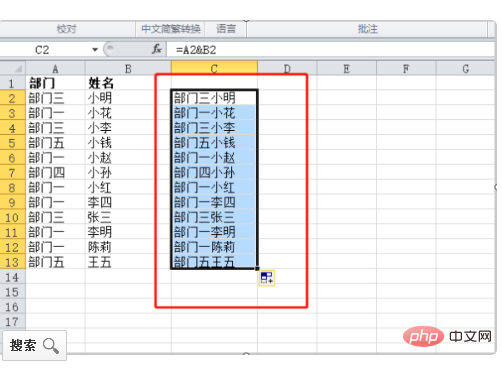Click cell with 小孙

128,172
